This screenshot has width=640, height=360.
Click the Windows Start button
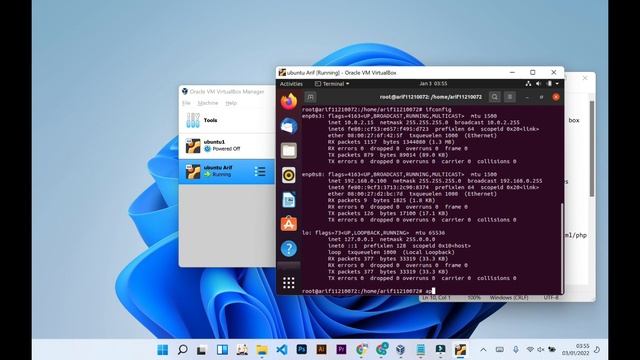point(162,350)
